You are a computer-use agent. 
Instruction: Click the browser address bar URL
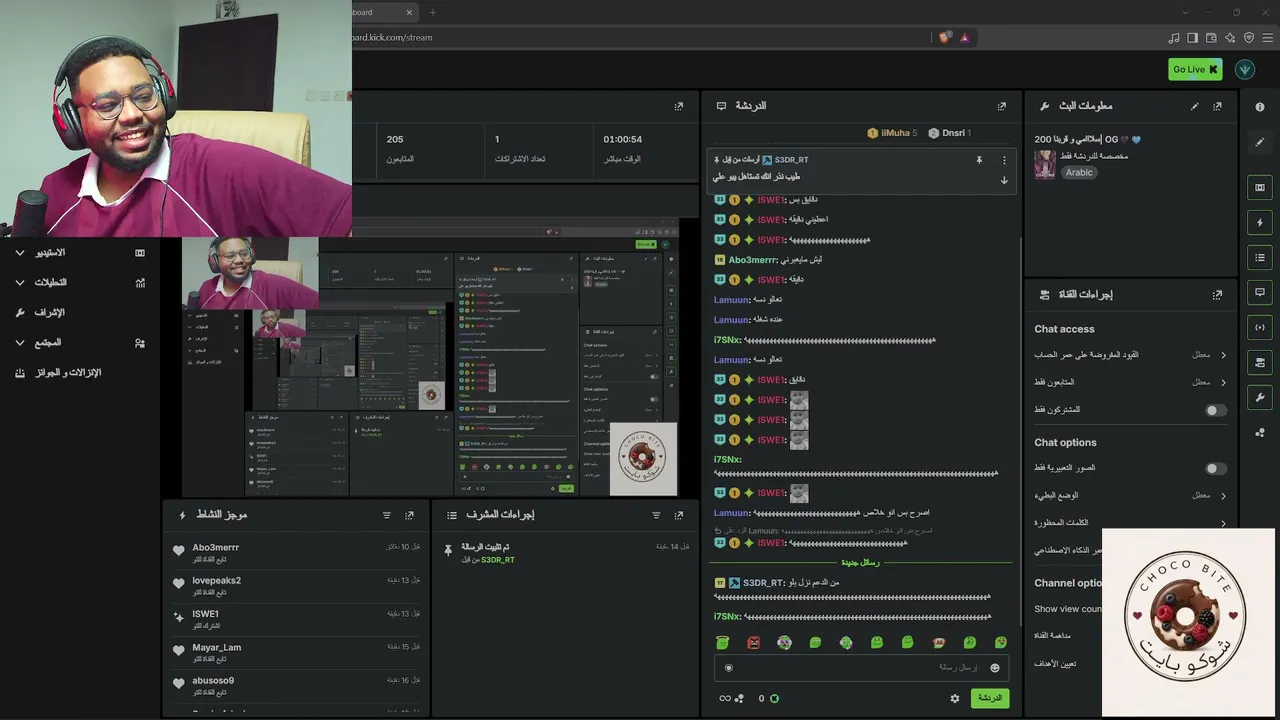392,37
